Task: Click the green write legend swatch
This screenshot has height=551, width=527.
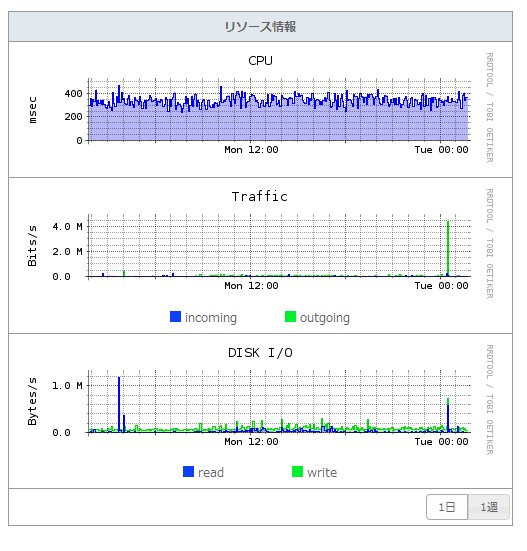Action: pos(297,472)
